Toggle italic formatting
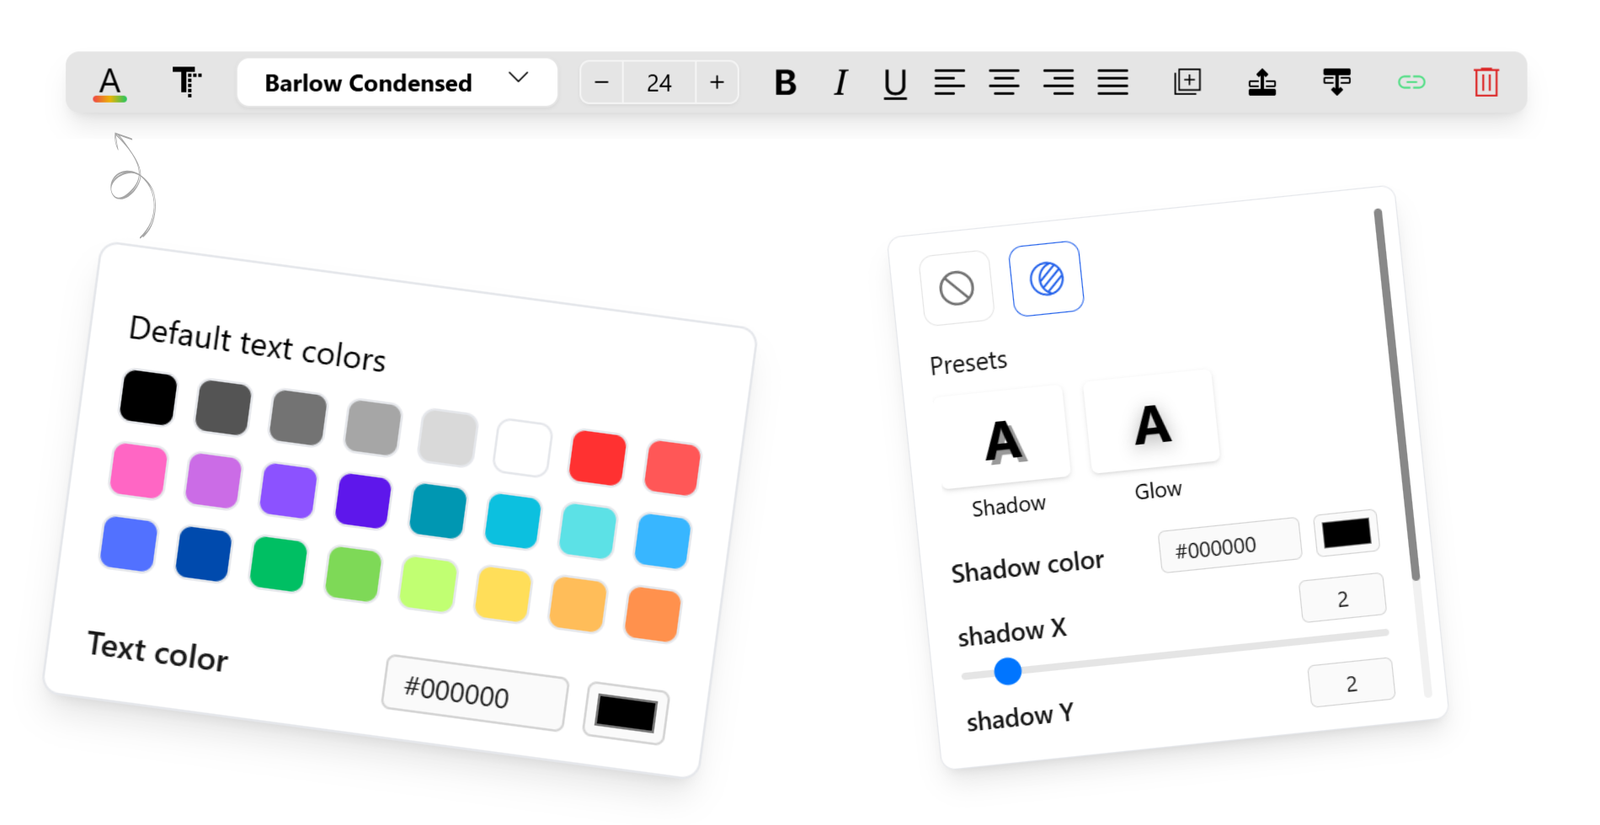Viewport: 1600px width, 825px height. [840, 82]
